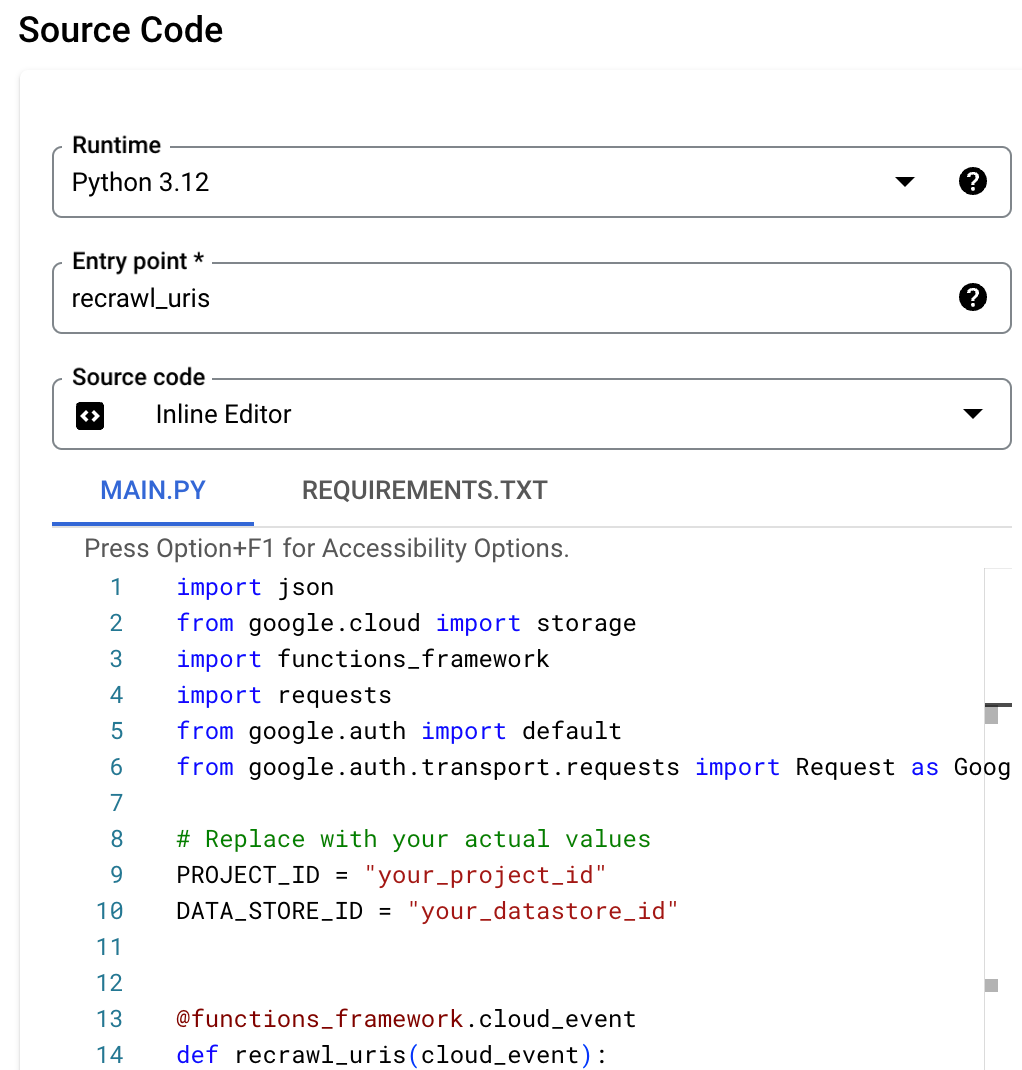Click the 'Source Code' heading

pos(121,30)
